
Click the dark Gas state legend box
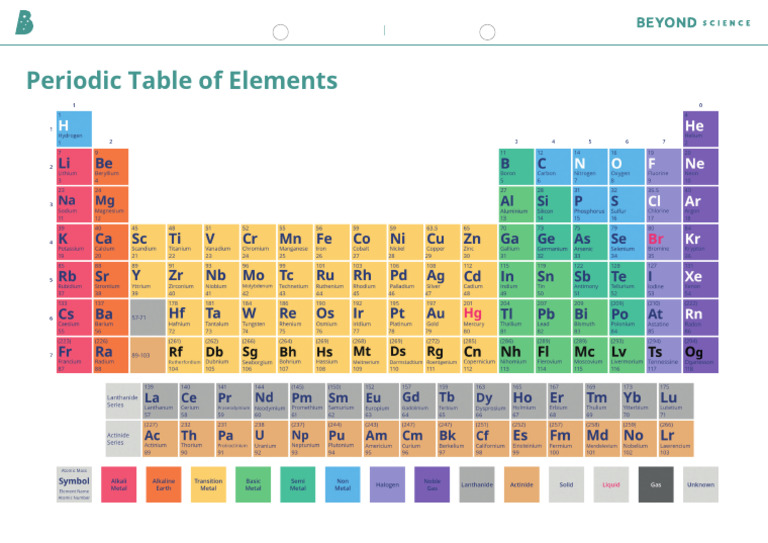click(656, 484)
